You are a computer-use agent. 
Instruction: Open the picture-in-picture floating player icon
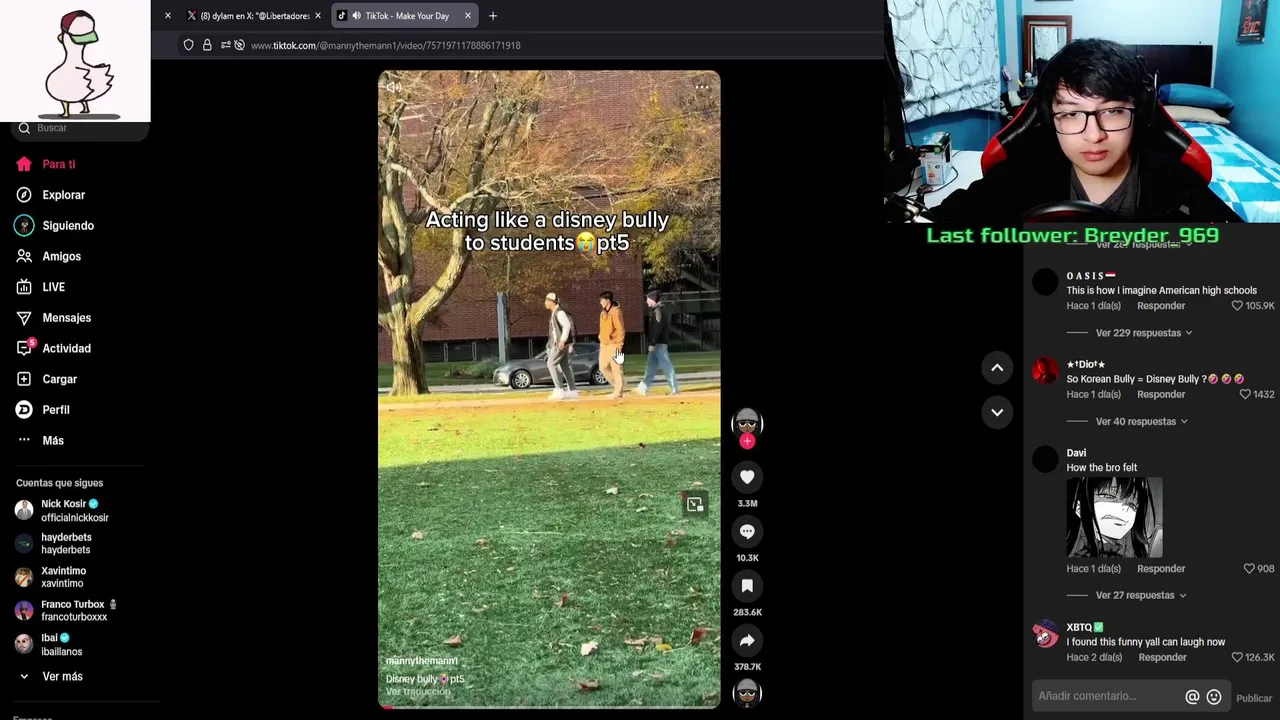695,504
